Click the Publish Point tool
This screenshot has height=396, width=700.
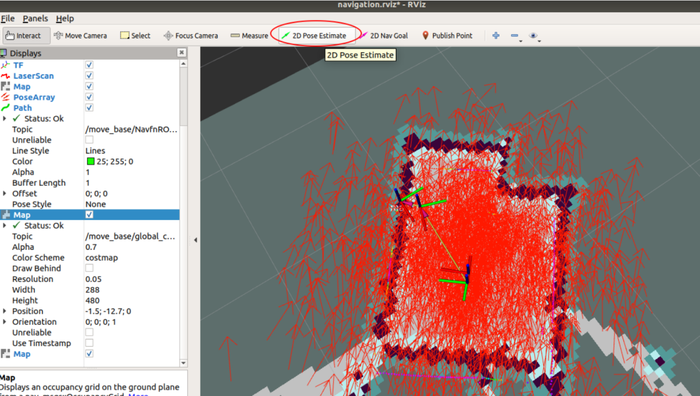coord(447,36)
